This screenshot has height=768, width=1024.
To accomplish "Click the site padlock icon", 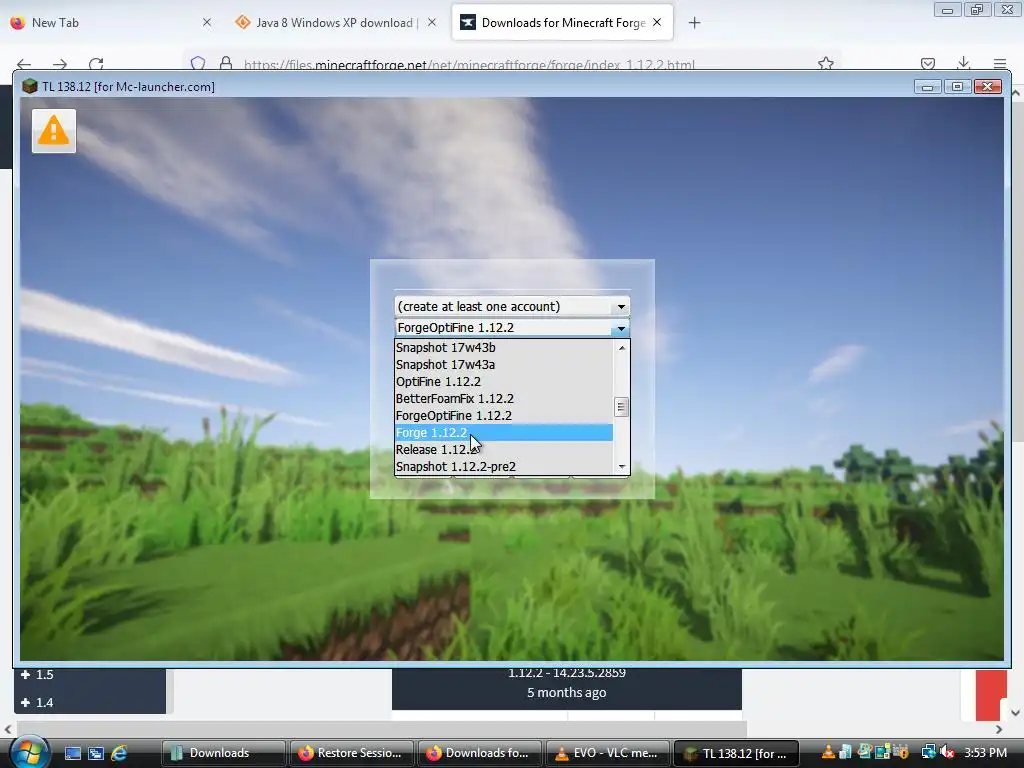I will pyautogui.click(x=226, y=63).
